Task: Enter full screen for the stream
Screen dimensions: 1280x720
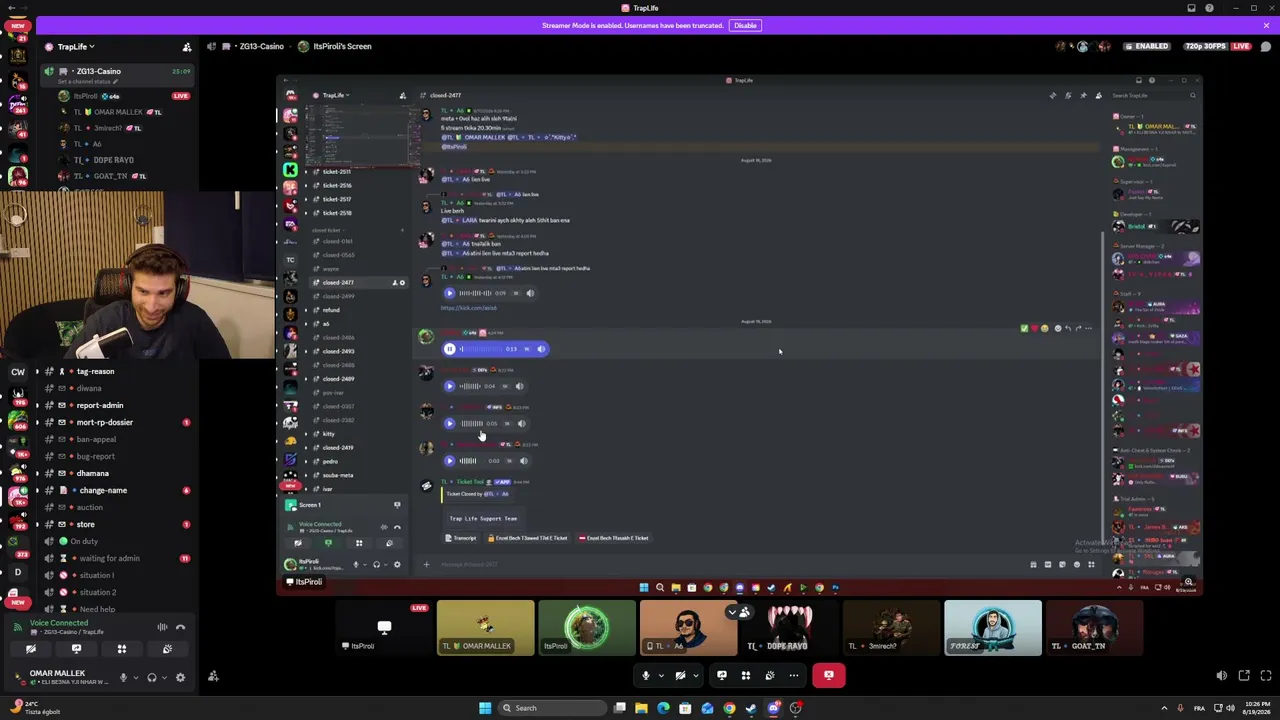Action: click(x=1266, y=676)
